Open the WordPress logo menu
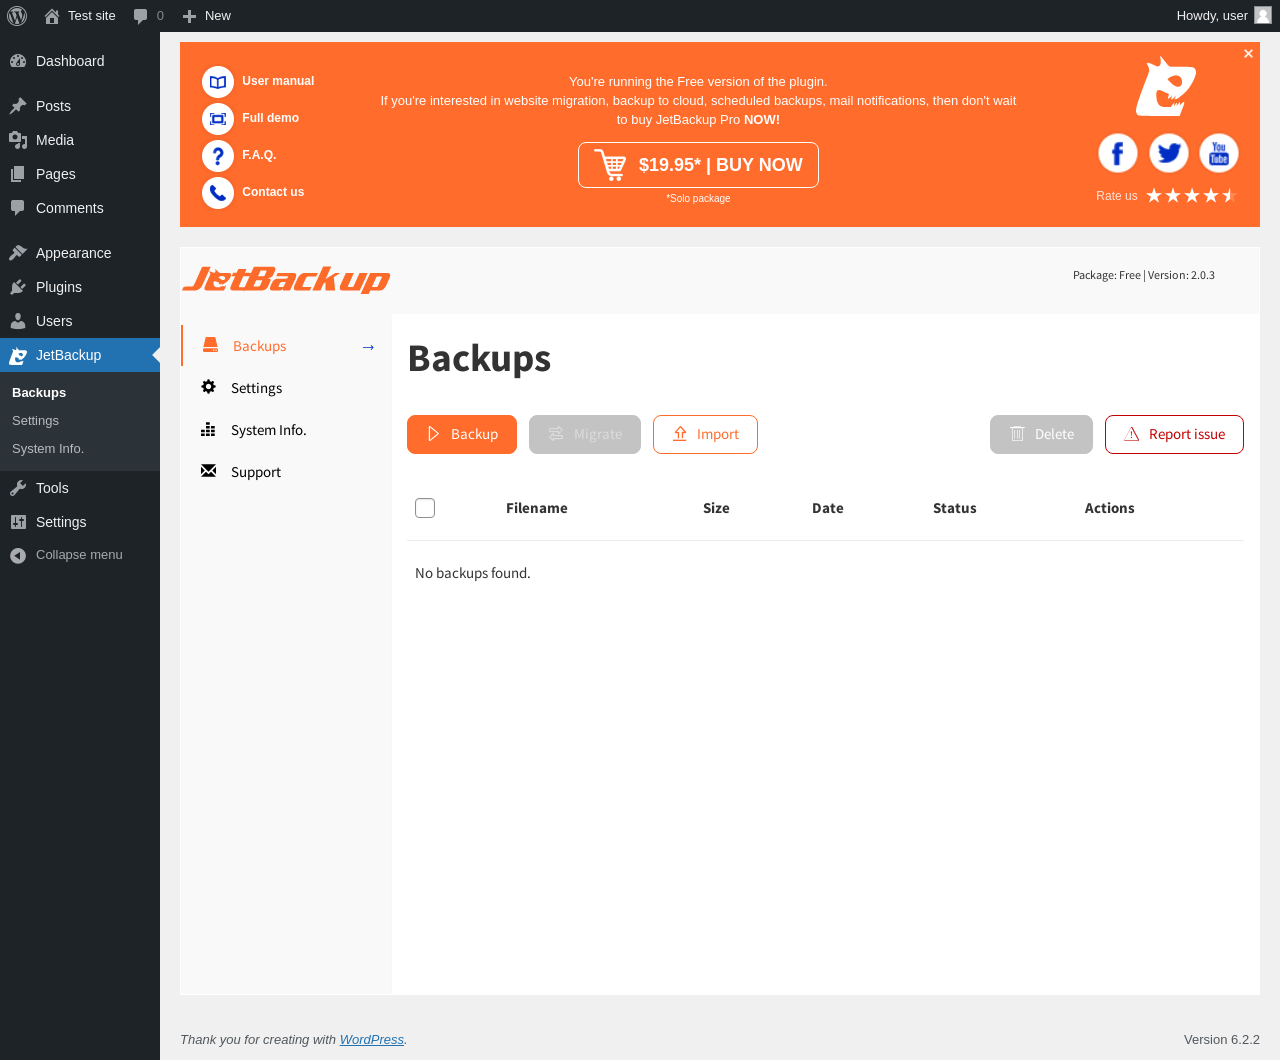The width and height of the screenshot is (1280, 1060). pos(17,16)
